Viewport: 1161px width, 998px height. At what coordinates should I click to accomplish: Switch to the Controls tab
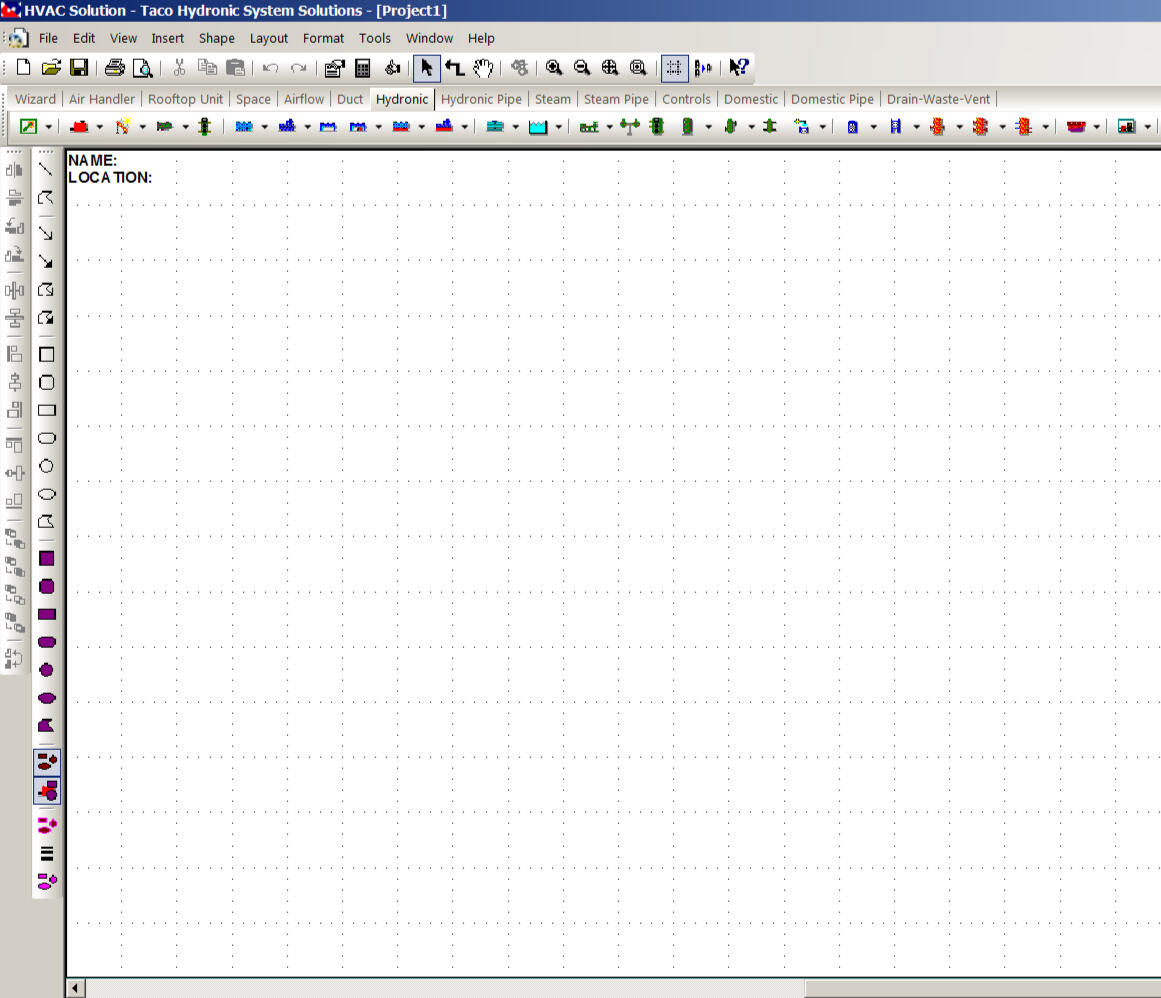coord(686,99)
